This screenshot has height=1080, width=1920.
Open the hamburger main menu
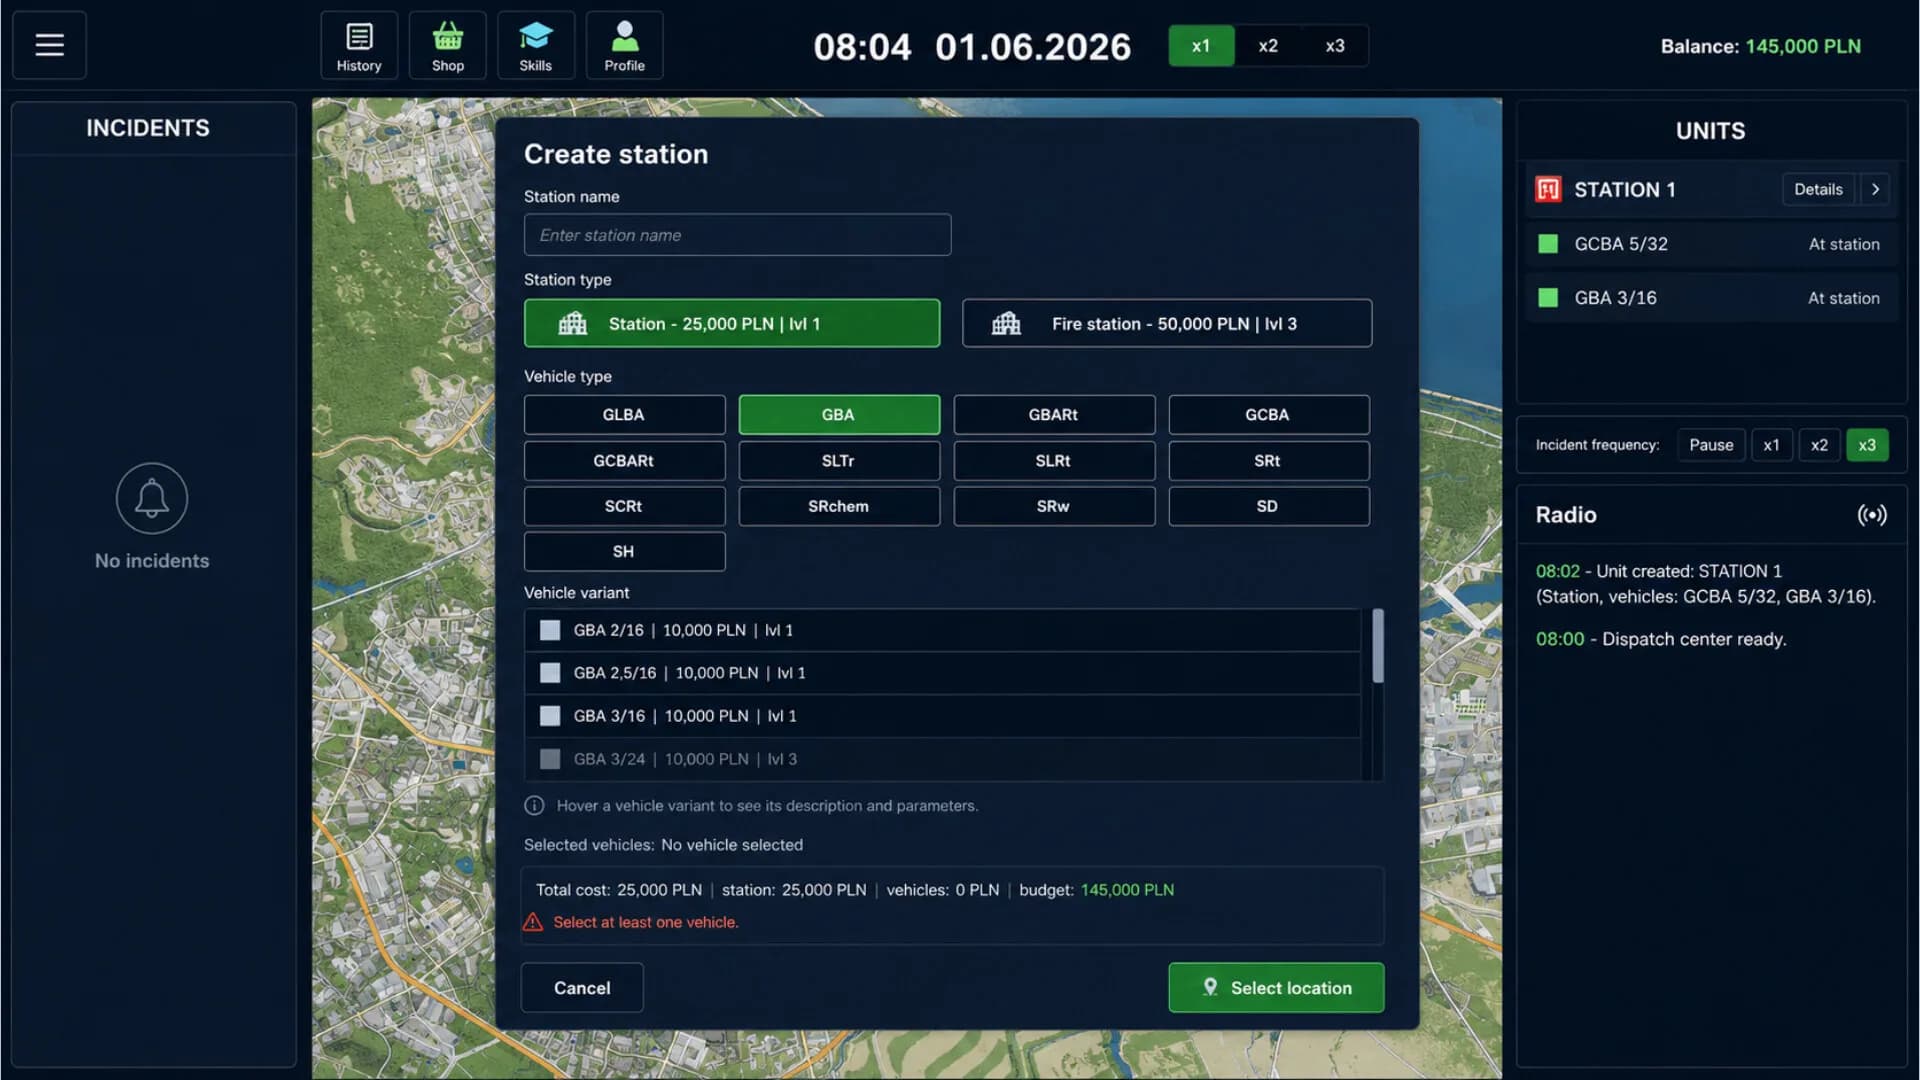49,45
